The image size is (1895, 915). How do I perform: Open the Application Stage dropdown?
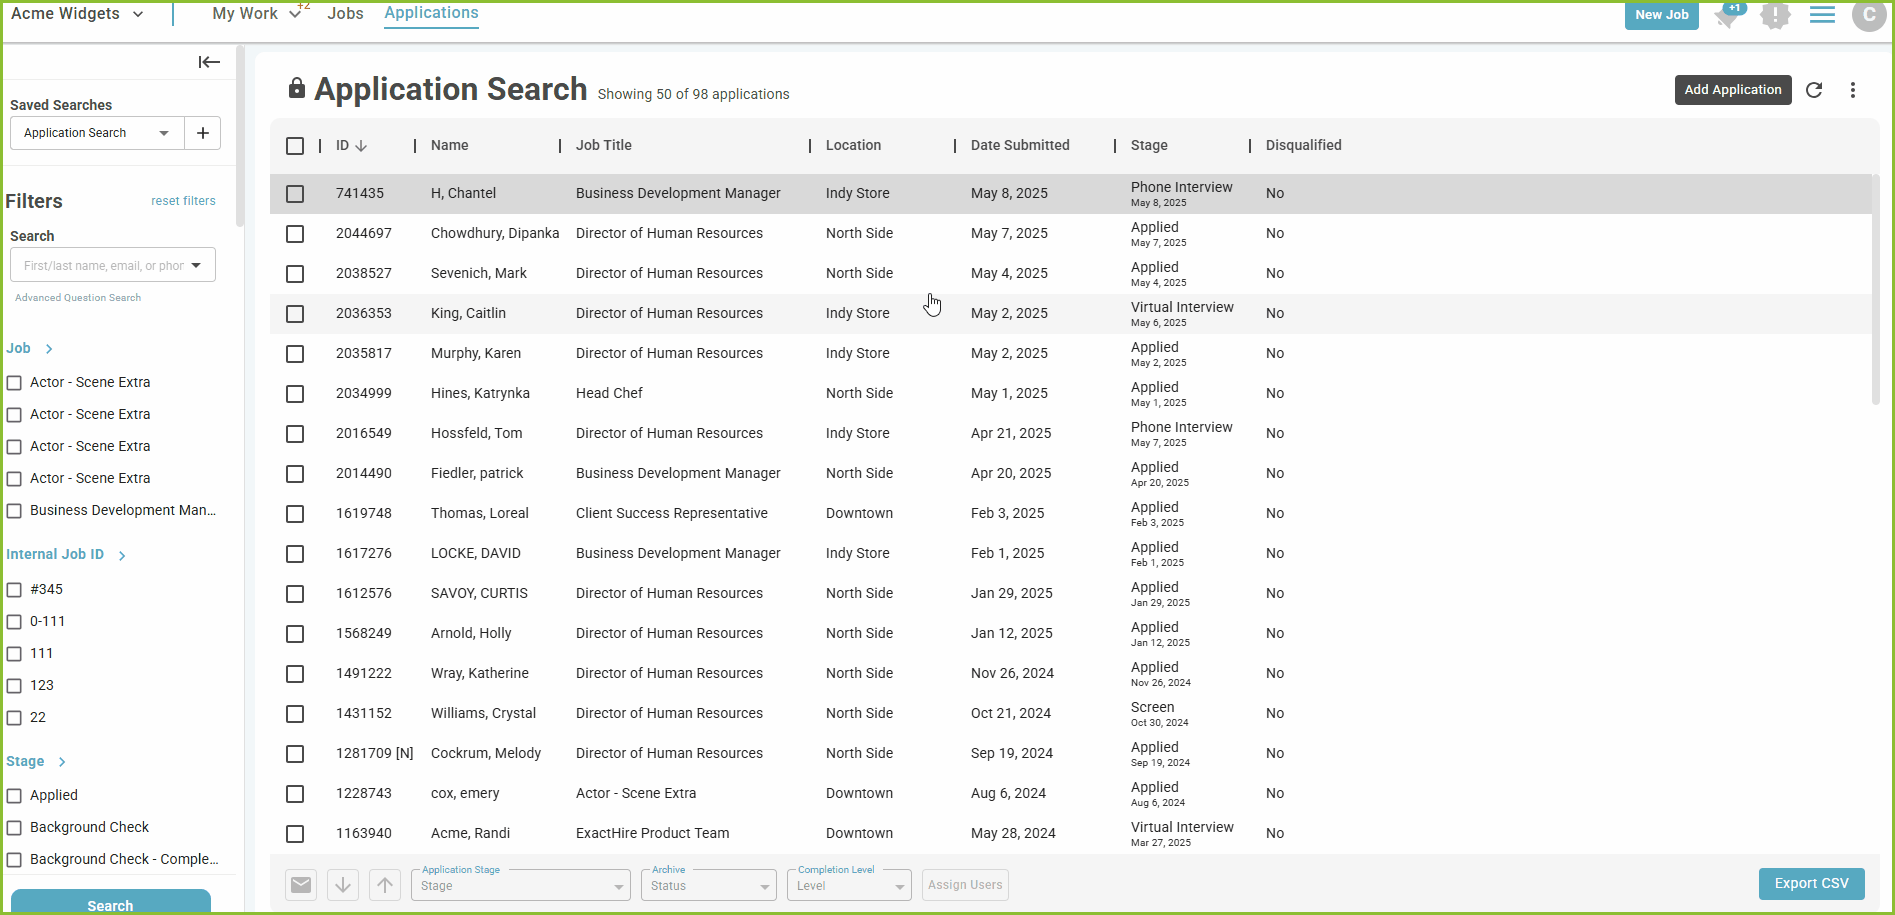tap(520, 885)
